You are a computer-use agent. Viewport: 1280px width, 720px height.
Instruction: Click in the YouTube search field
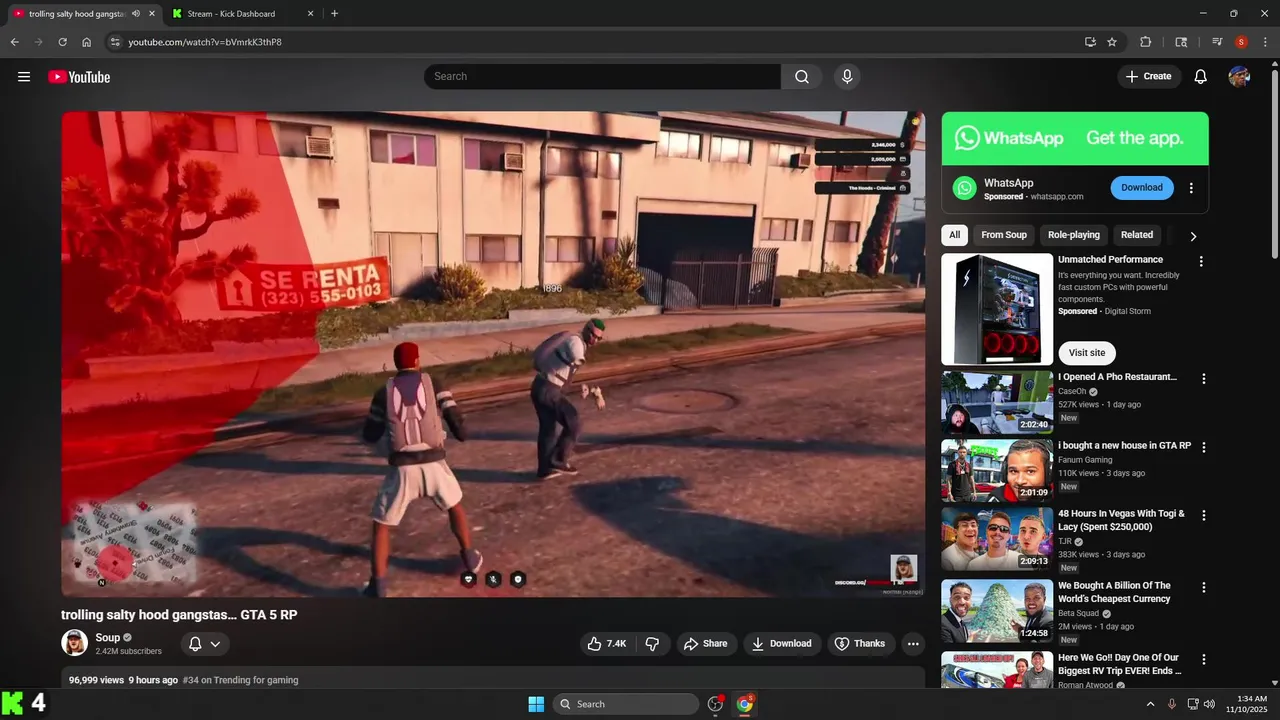point(602,77)
